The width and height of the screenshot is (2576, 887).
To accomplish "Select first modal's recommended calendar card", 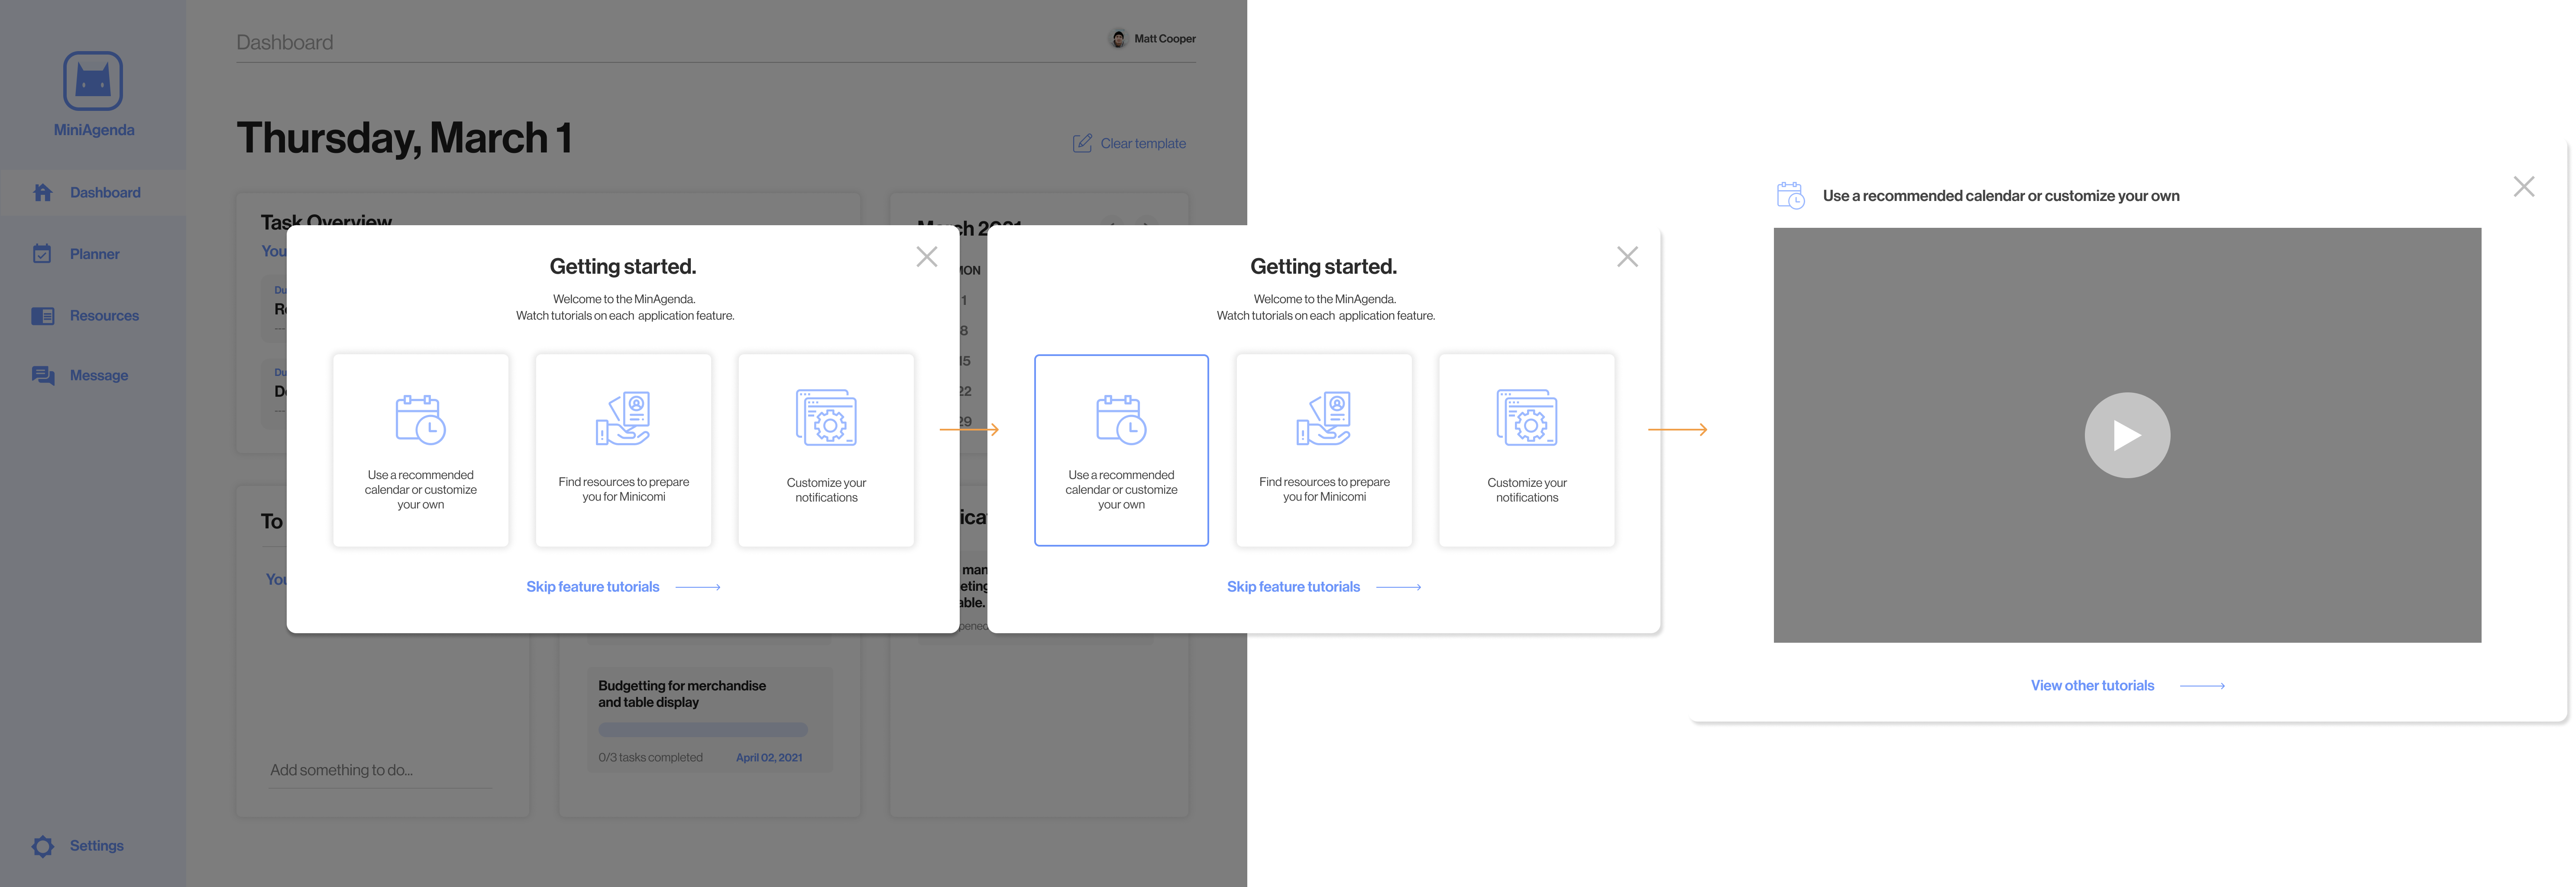I will pyautogui.click(x=421, y=450).
